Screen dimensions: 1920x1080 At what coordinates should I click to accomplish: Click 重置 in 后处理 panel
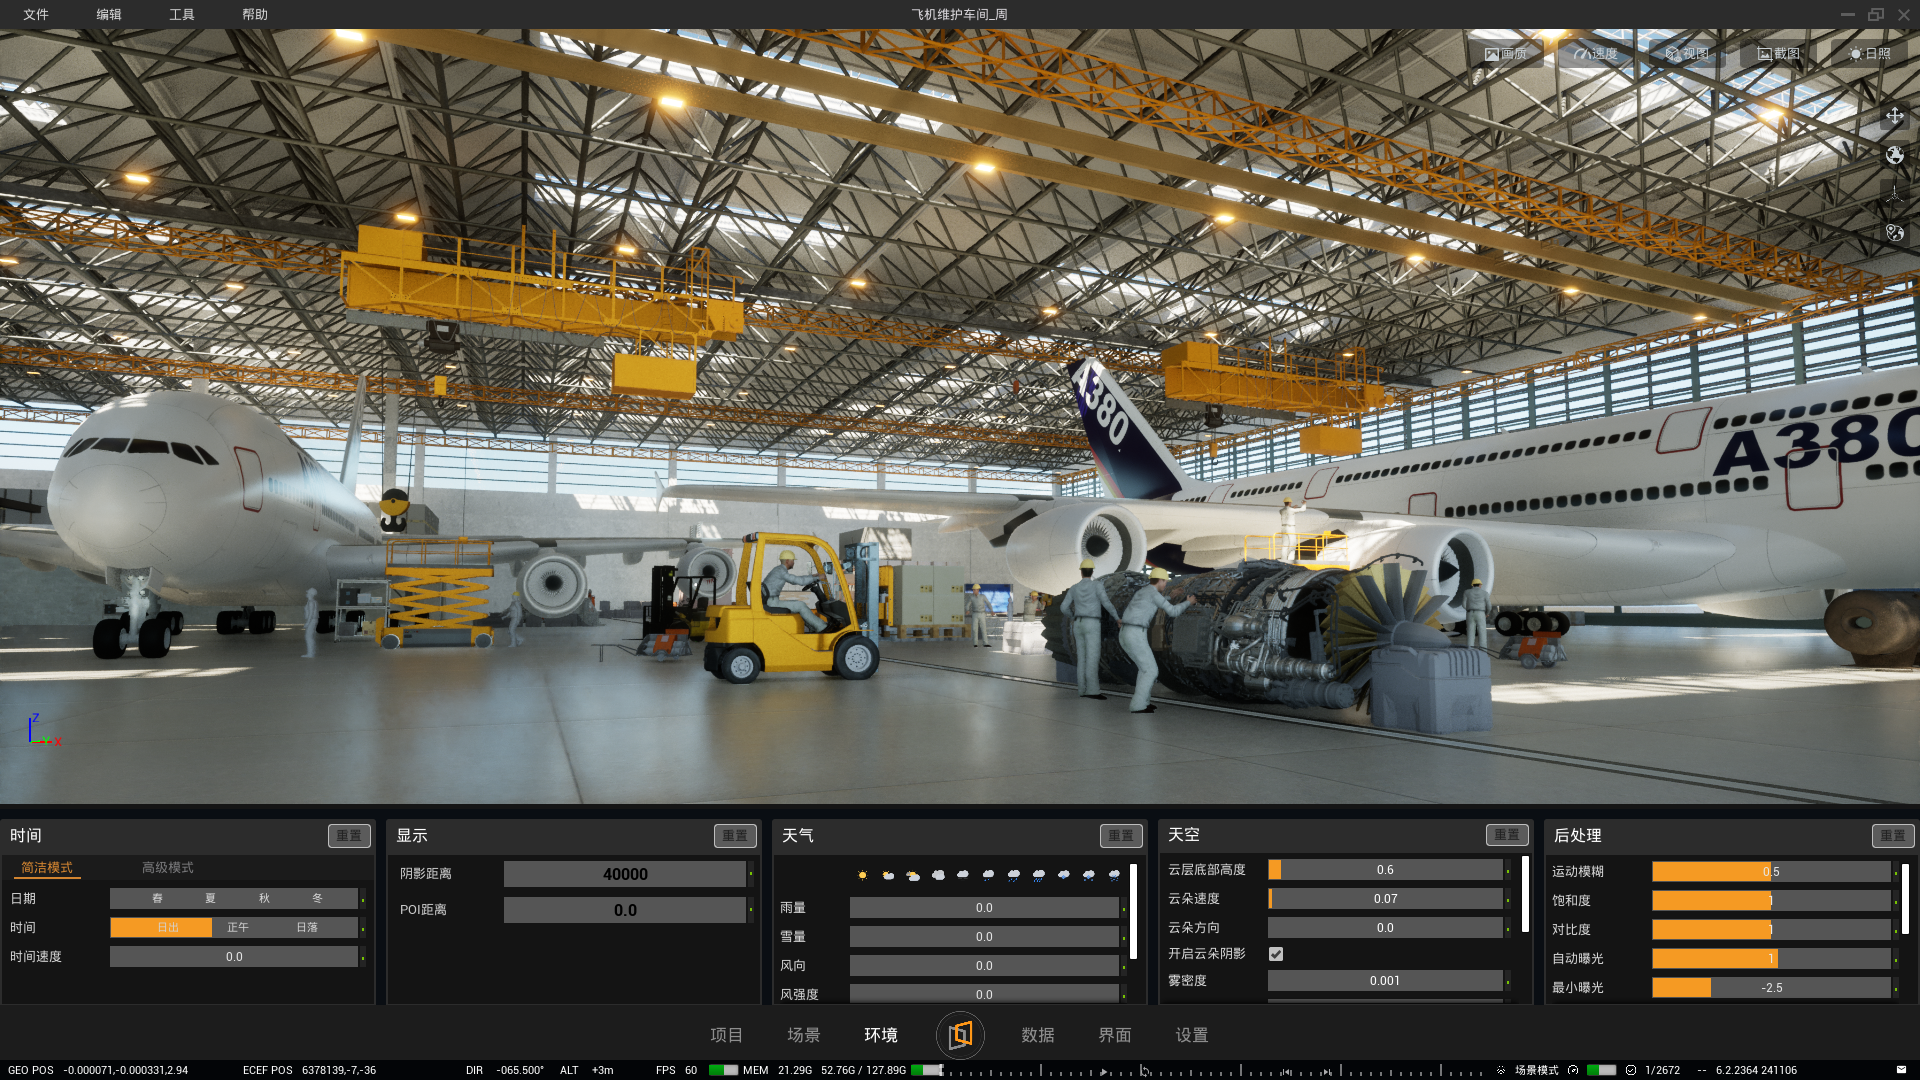(x=1892, y=836)
